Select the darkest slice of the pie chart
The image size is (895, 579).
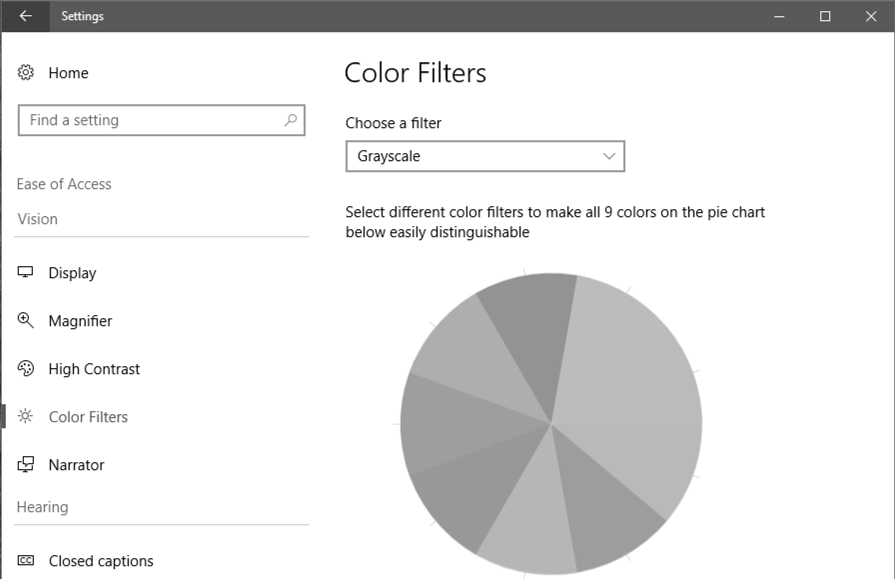point(530,310)
